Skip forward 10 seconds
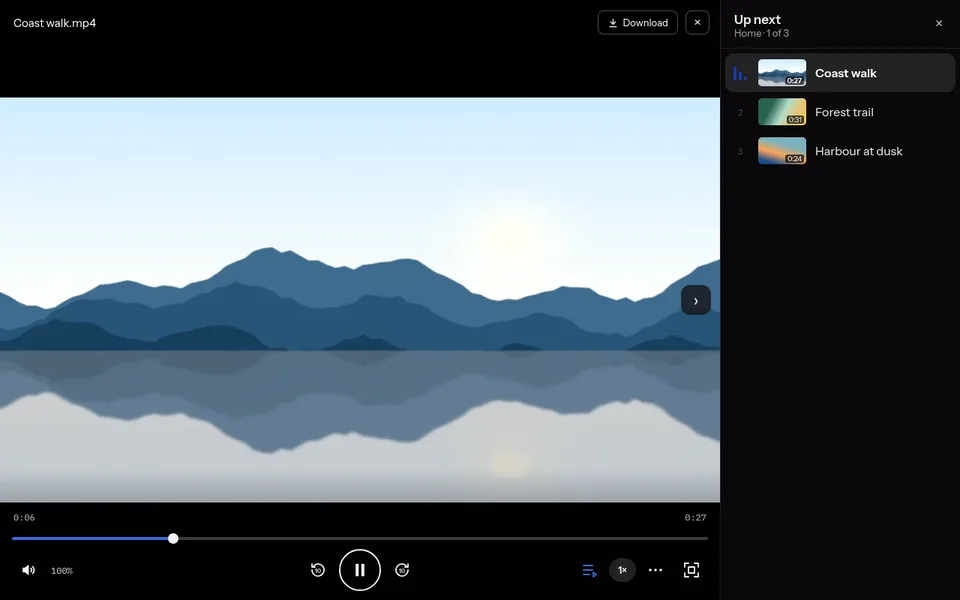 click(402, 570)
